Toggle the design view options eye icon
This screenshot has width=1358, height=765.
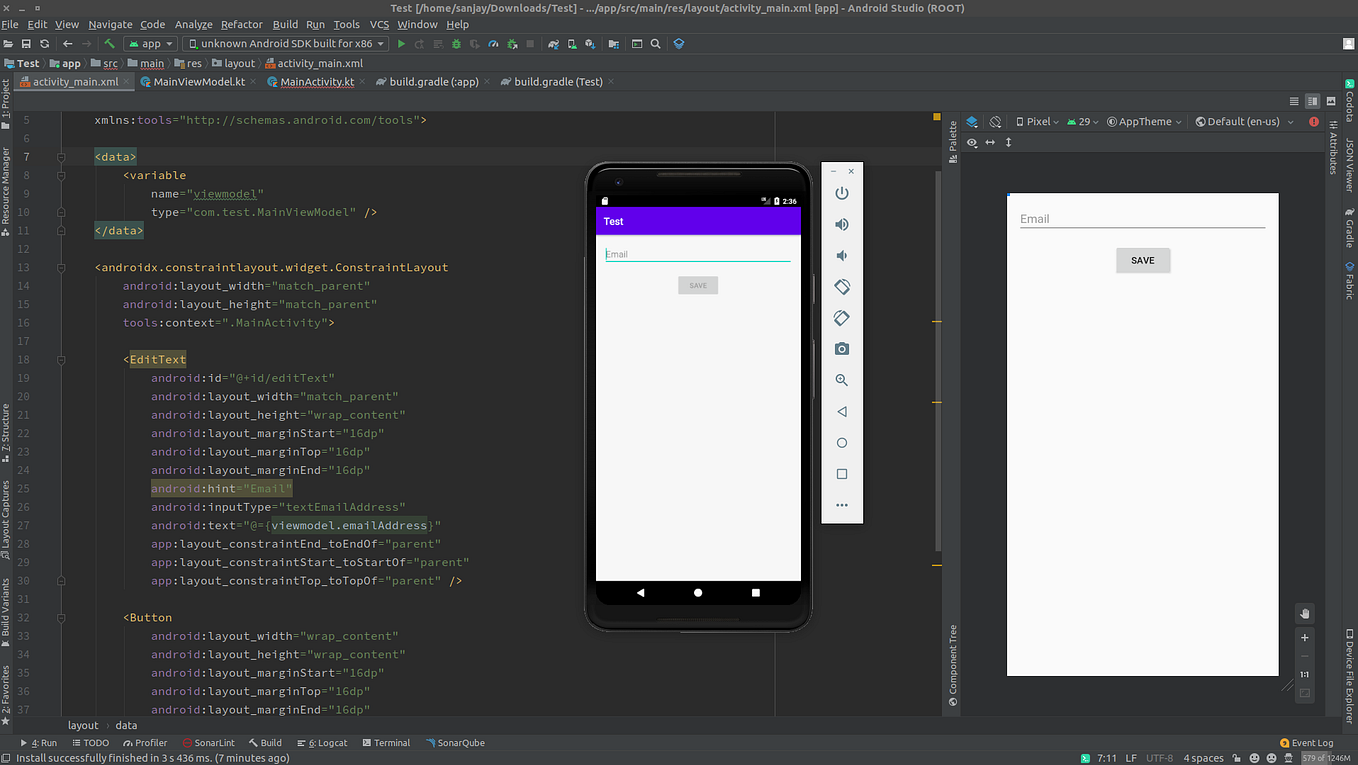(972, 143)
